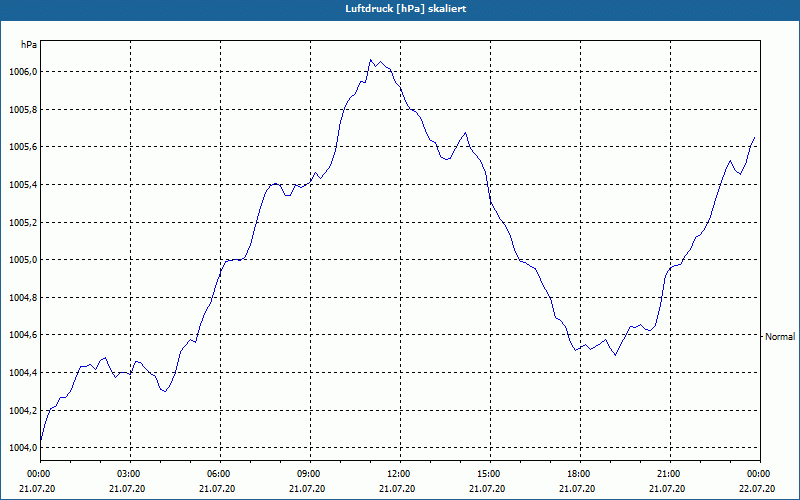800x500 pixels.
Task: Click the '18:00' time label
Action: tap(577, 474)
